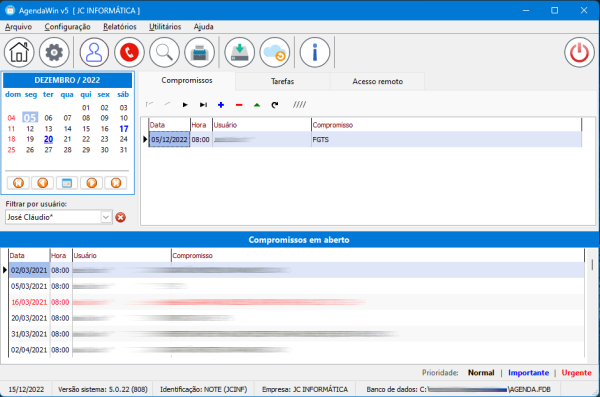
Task: Select day 17 in the calendar
Action: pyautogui.click(x=124, y=129)
